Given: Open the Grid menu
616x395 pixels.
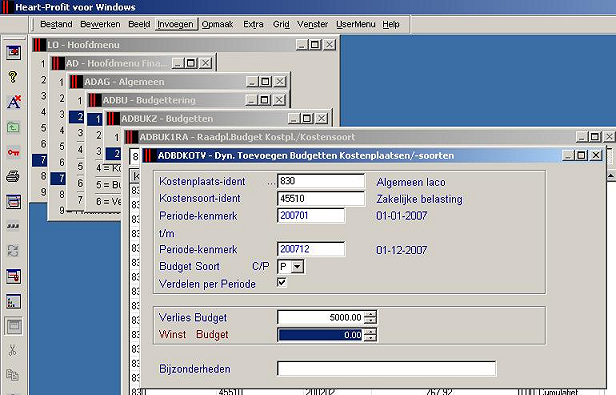Looking at the screenshot, I should tap(281, 24).
